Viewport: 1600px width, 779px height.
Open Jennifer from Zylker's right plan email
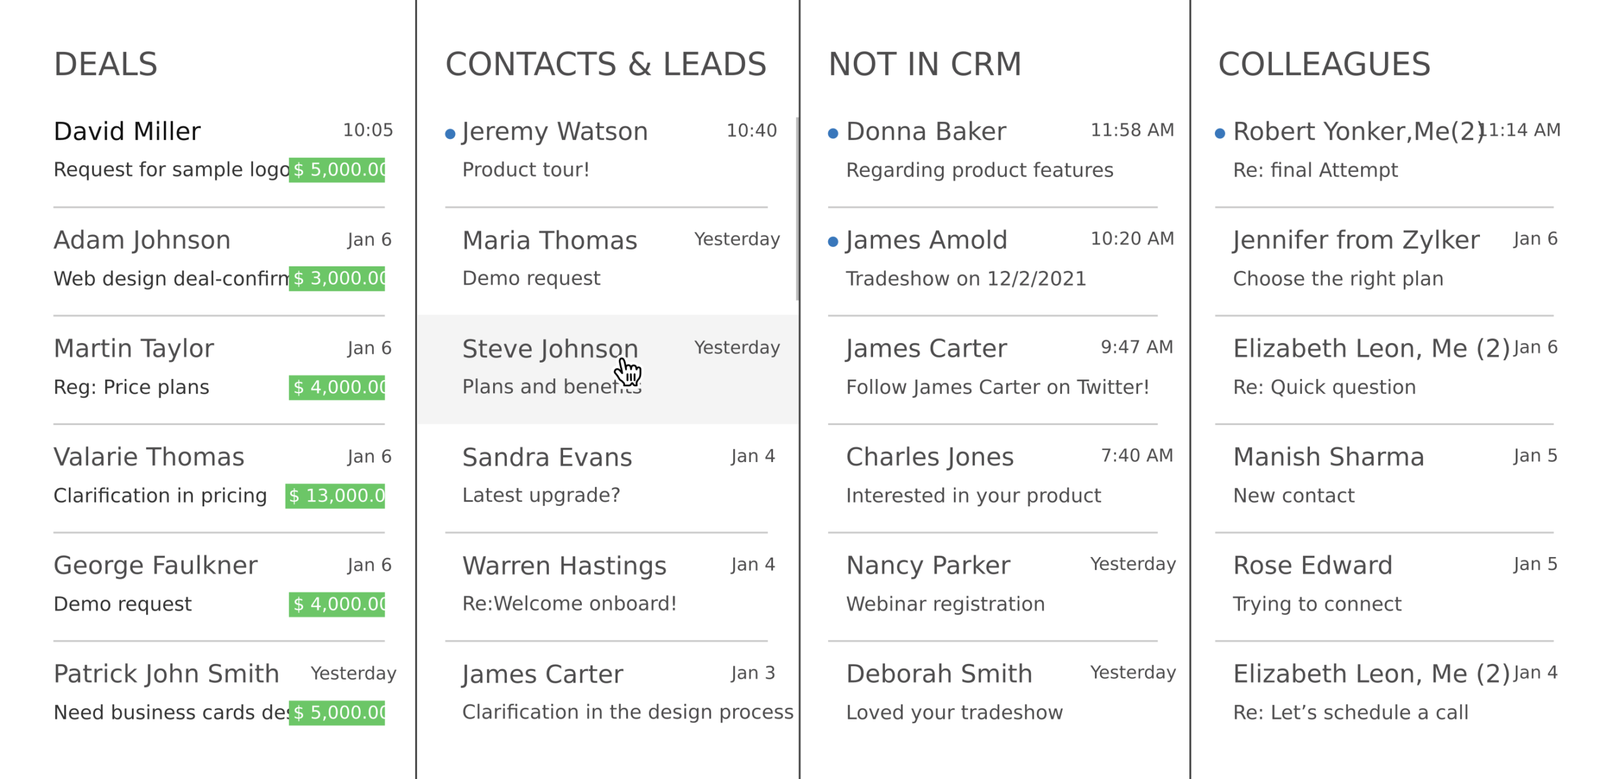tap(1386, 260)
